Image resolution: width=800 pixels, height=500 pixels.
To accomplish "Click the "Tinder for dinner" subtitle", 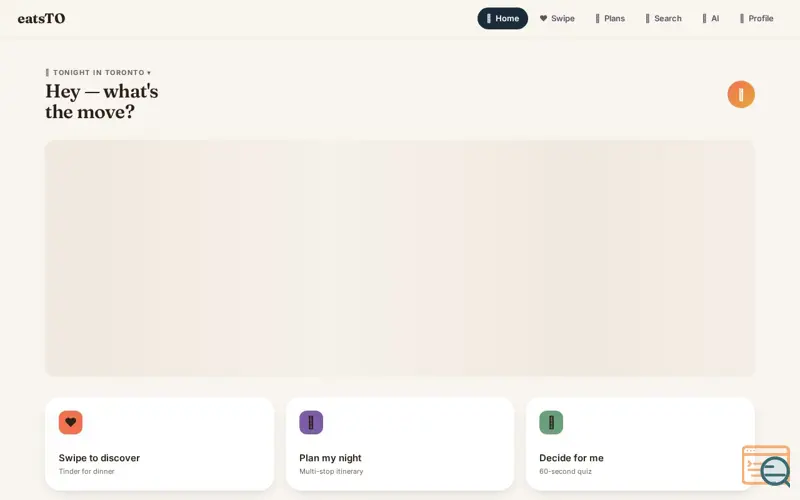I will click(x=87, y=471).
